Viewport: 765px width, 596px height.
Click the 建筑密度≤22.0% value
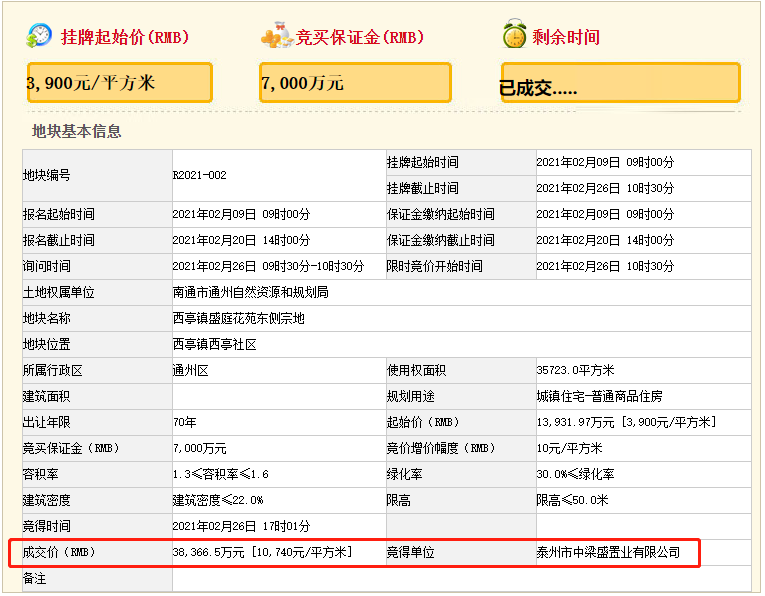click(218, 500)
